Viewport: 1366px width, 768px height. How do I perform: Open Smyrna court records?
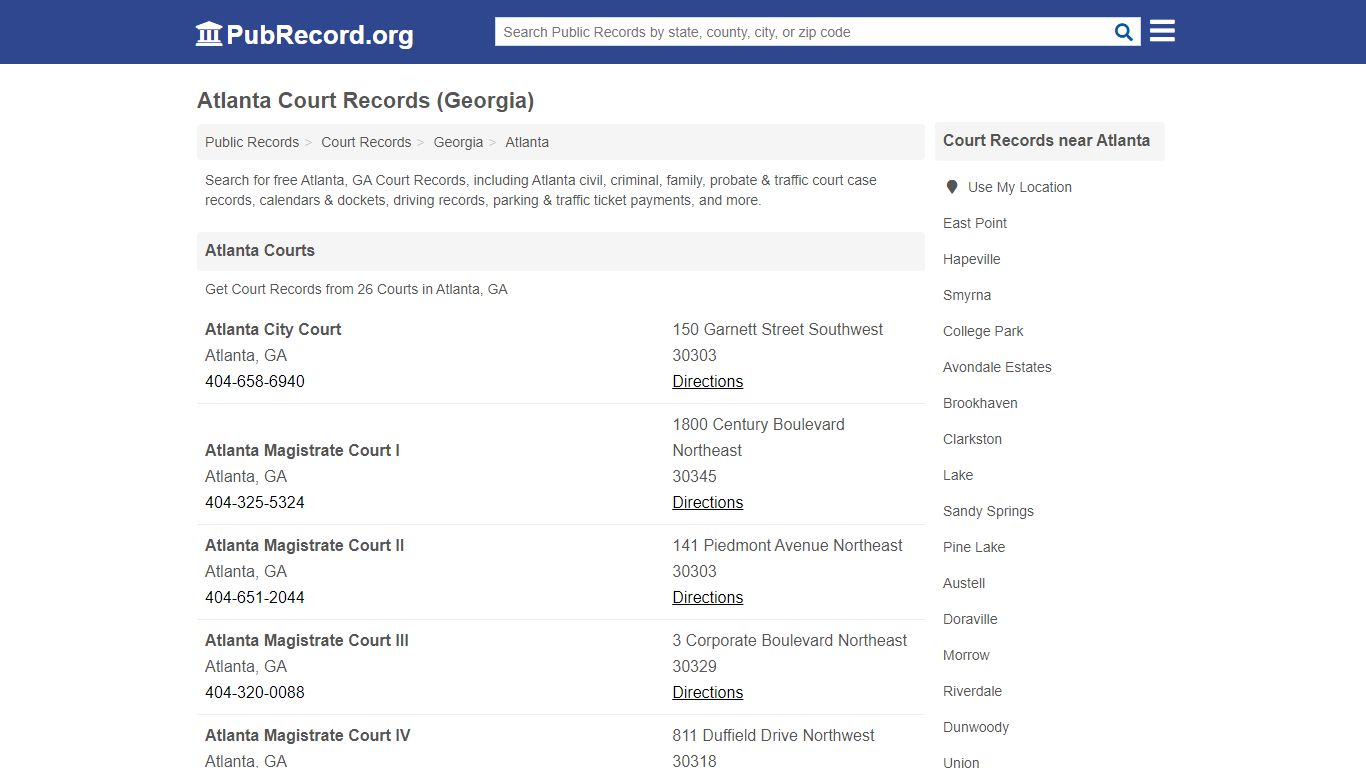967,295
